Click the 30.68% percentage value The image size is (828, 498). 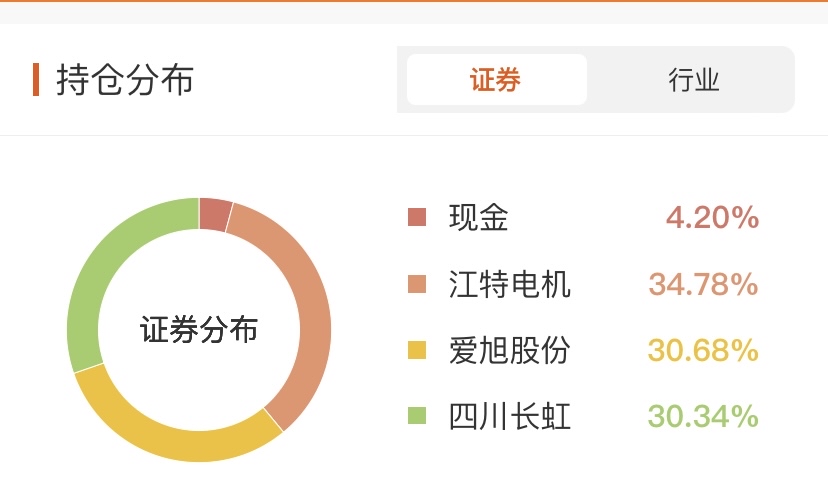703,350
